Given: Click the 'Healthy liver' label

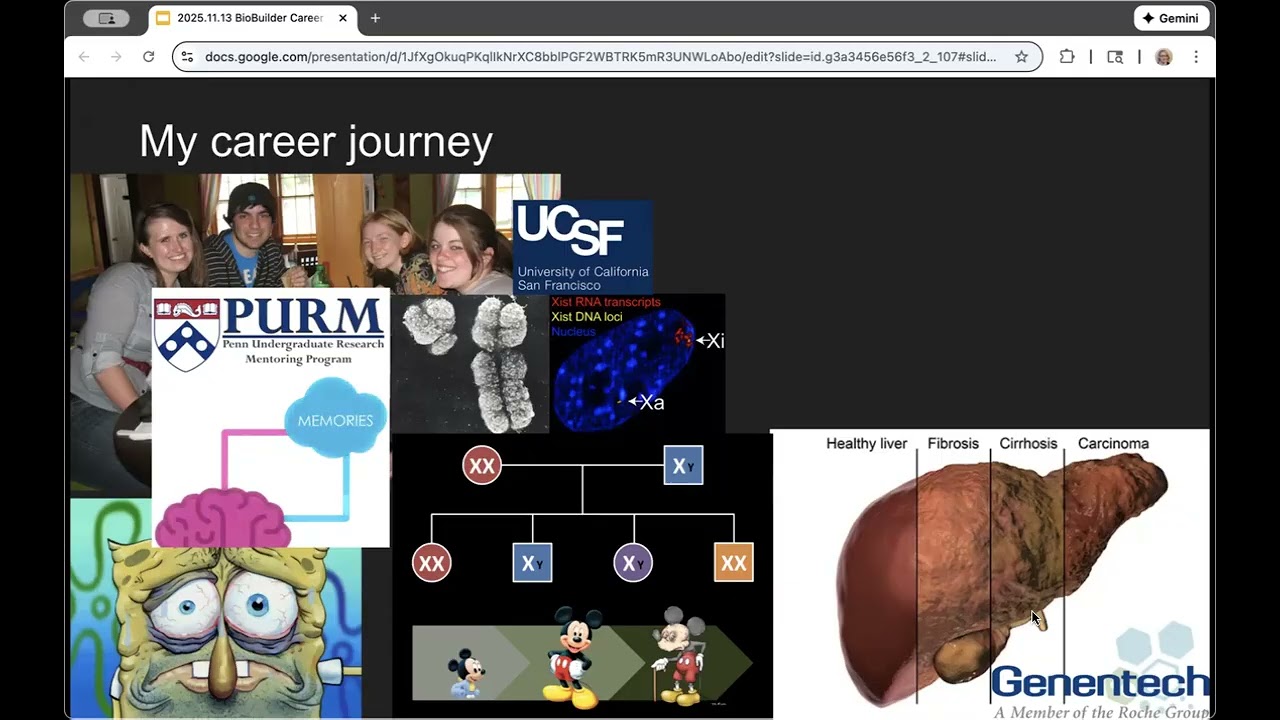Looking at the screenshot, I should coord(866,444).
